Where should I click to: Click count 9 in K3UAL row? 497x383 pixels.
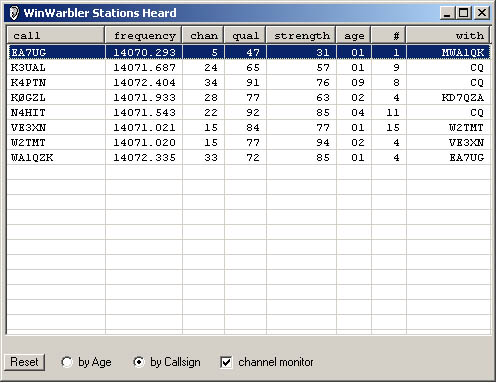point(396,68)
